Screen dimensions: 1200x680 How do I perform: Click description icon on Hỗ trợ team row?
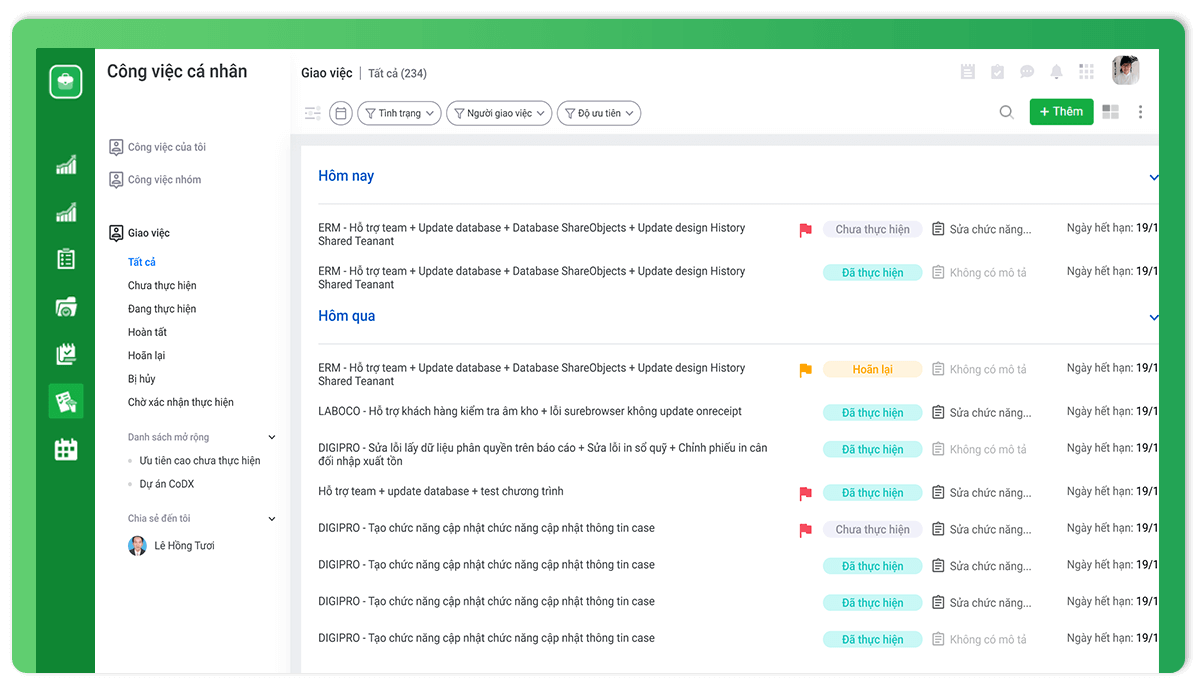click(938, 492)
